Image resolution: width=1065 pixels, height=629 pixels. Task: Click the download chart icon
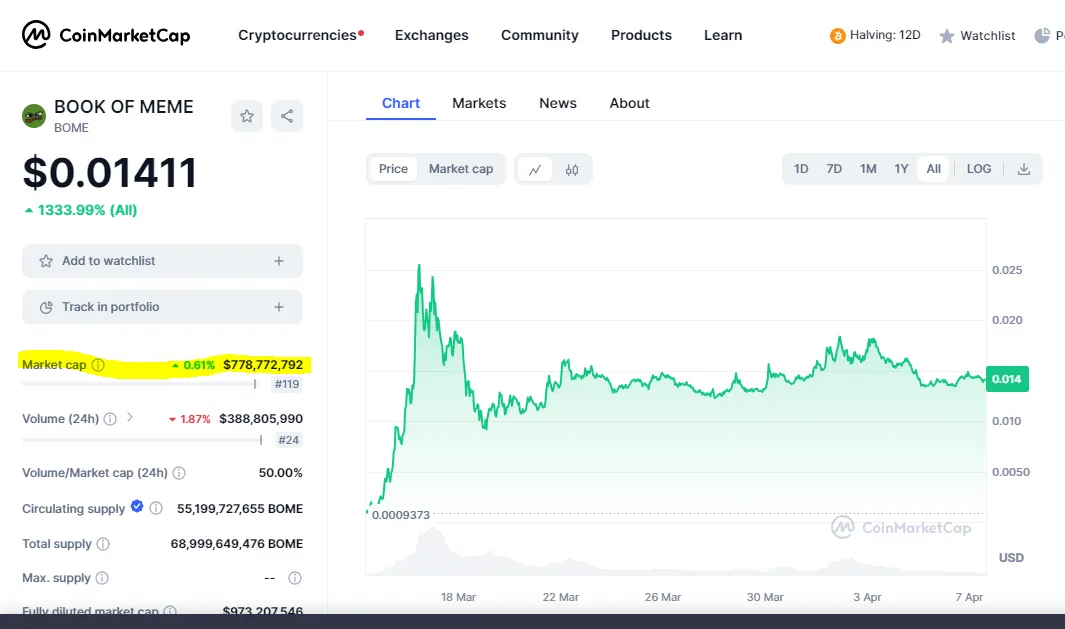1024,169
